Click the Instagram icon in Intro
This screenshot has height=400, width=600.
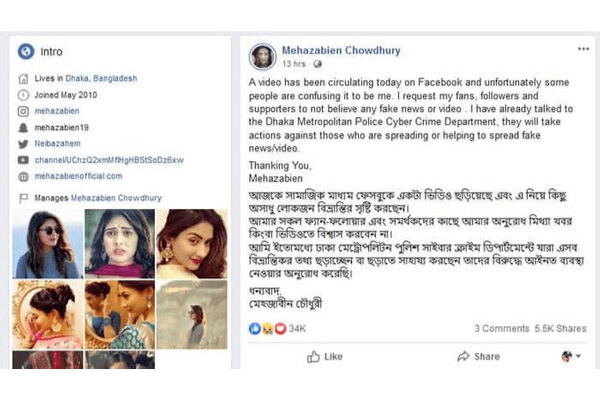23,112
